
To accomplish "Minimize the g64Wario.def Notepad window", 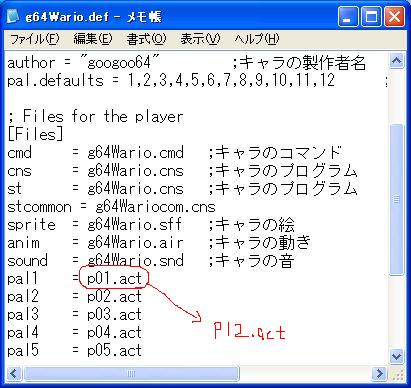I will coord(348,16).
